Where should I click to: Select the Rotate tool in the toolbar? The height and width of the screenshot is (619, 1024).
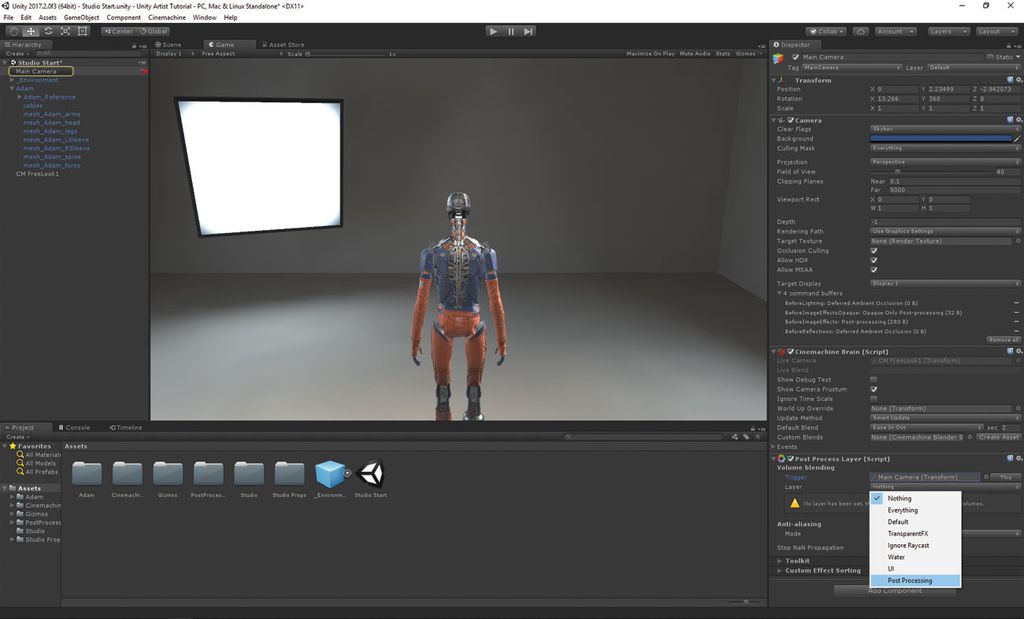49,31
